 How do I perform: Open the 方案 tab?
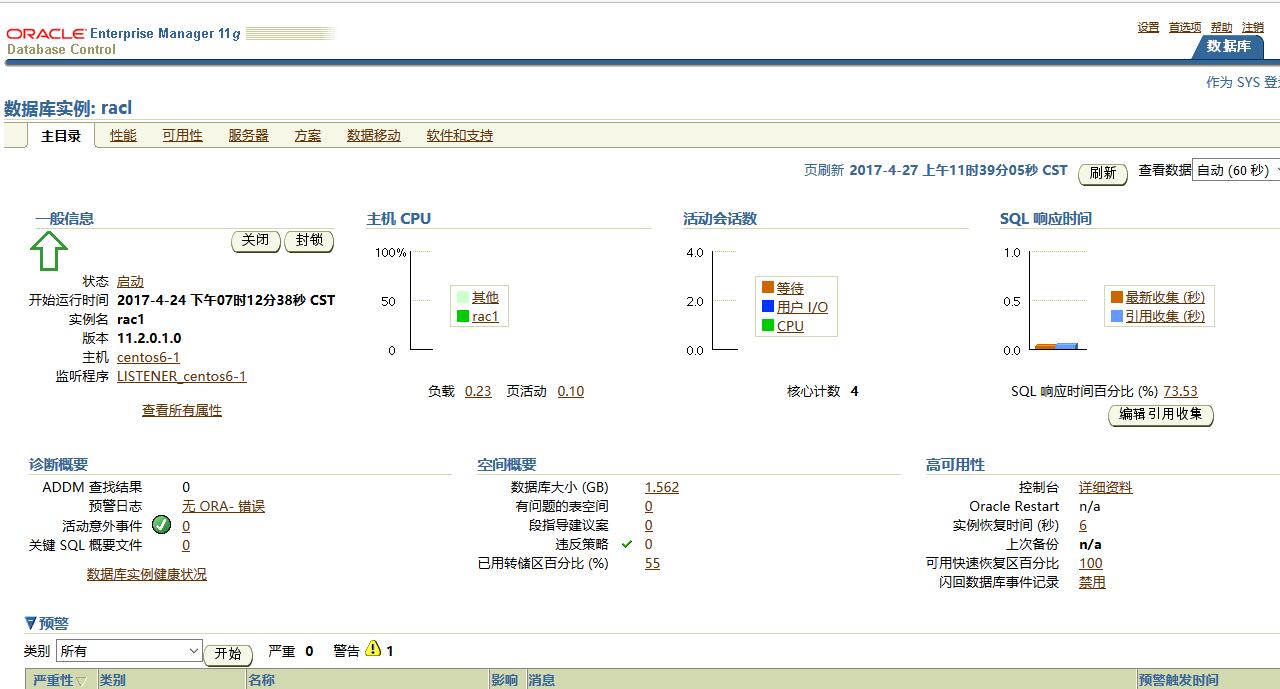point(308,135)
